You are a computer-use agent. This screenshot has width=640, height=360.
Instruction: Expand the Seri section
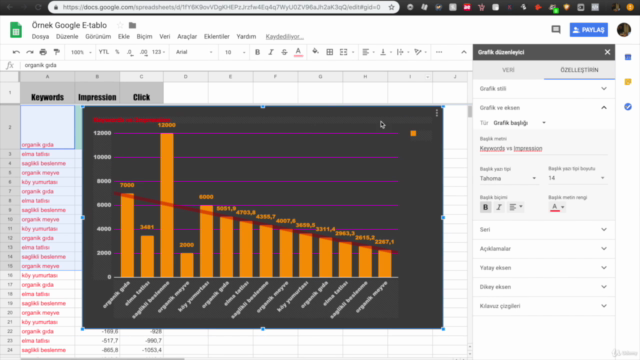(544, 229)
